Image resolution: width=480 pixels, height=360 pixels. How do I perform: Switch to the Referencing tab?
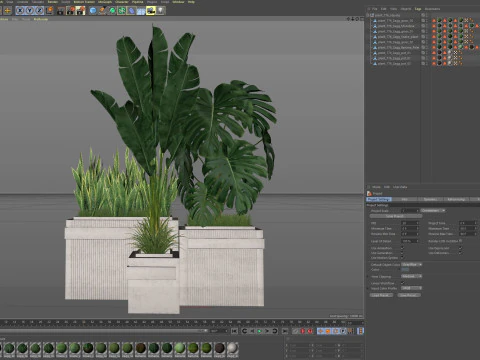click(x=456, y=199)
